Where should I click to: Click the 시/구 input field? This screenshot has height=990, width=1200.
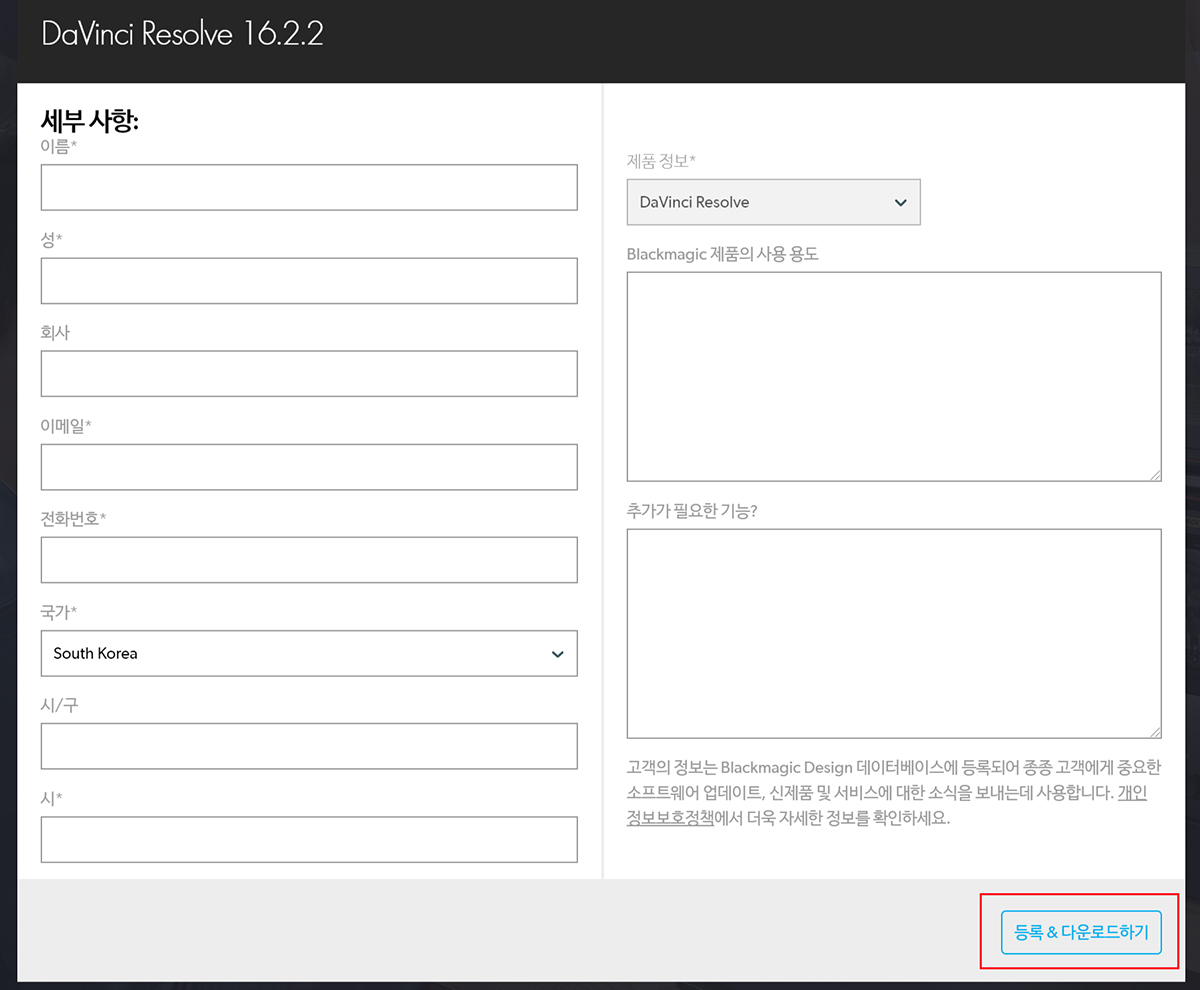point(309,746)
